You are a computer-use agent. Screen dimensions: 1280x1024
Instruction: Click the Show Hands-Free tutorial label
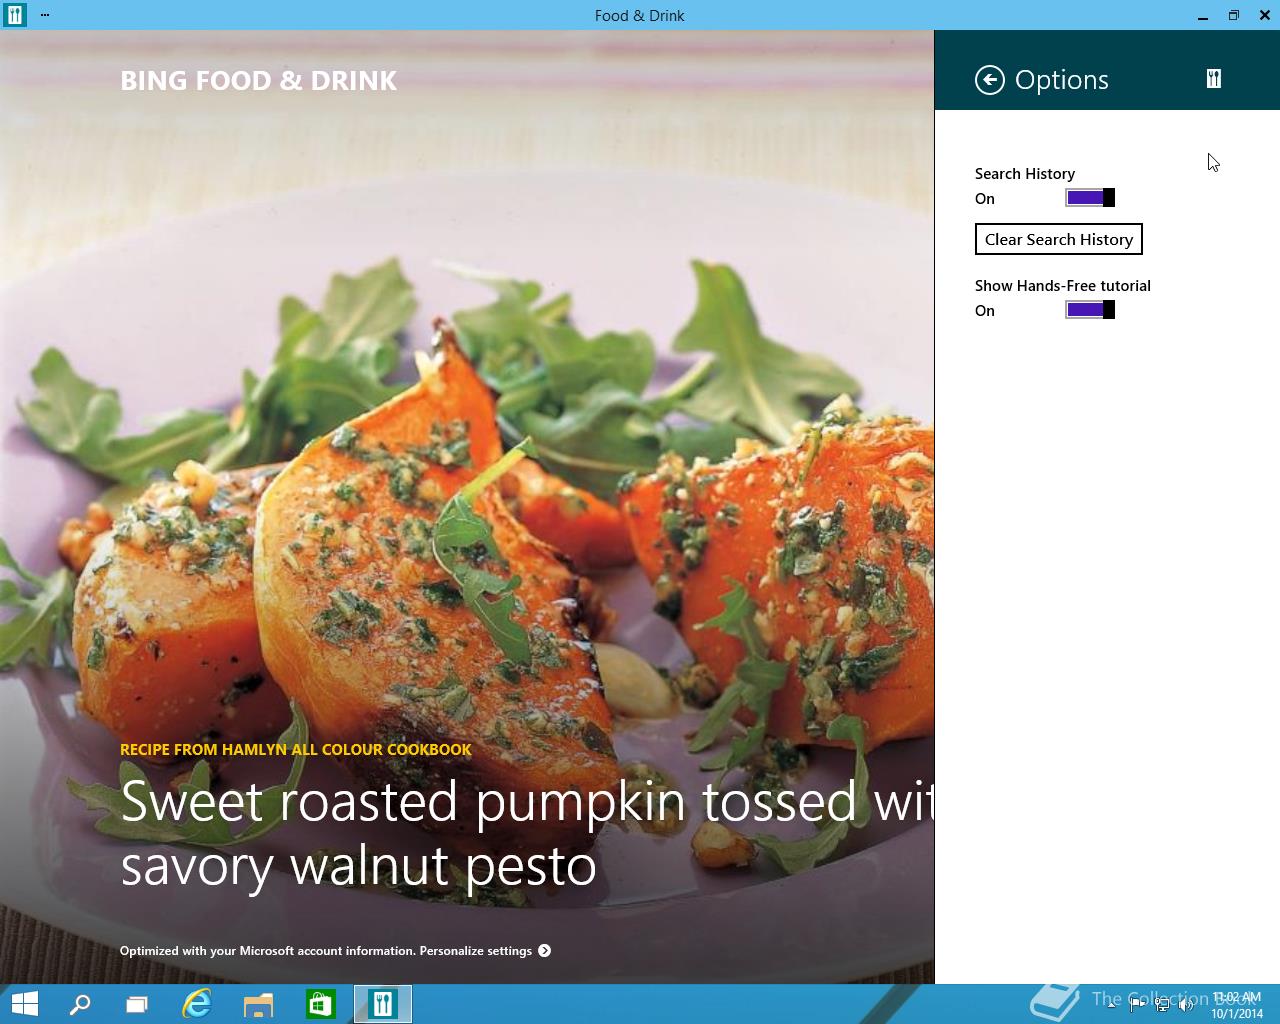pyautogui.click(x=1063, y=286)
